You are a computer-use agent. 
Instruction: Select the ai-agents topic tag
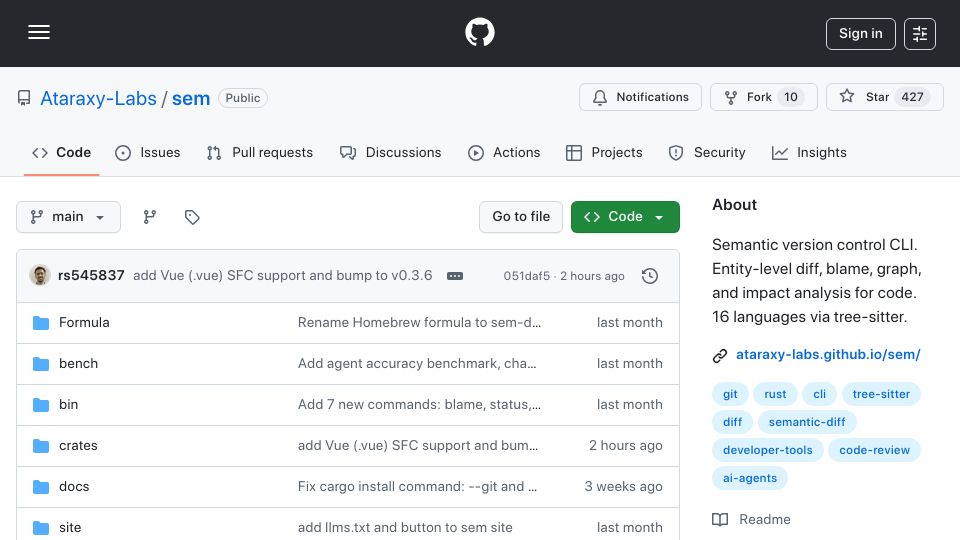(x=749, y=479)
